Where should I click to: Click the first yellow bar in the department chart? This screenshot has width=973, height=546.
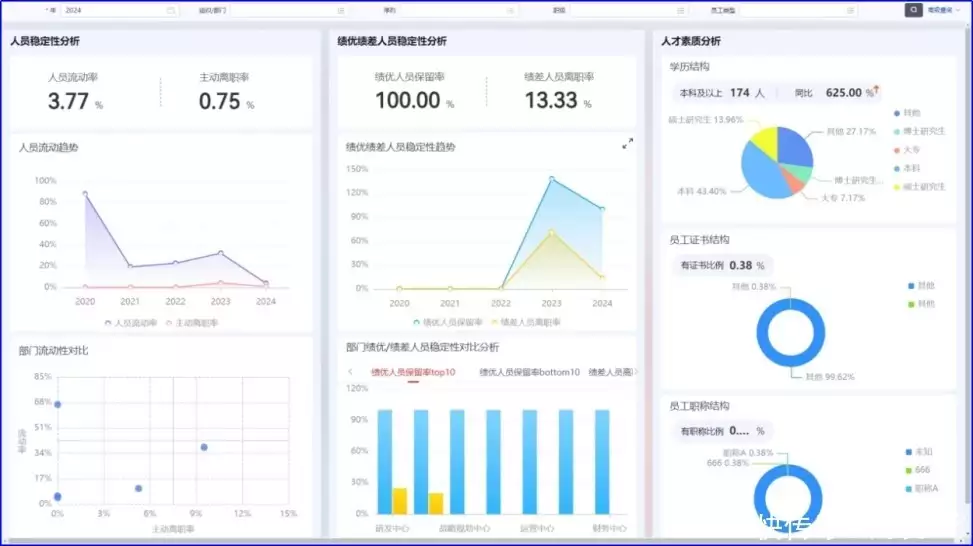tap(400, 501)
